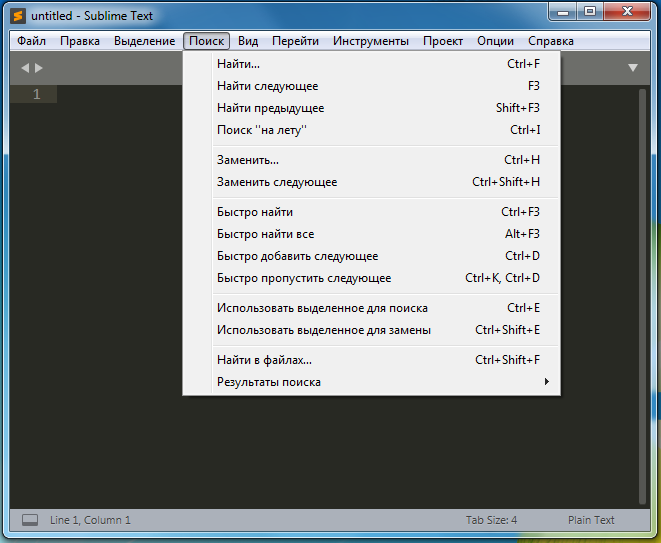Image resolution: width=661 pixels, height=543 pixels.
Task: Open the Справка menu
Action: tap(551, 41)
